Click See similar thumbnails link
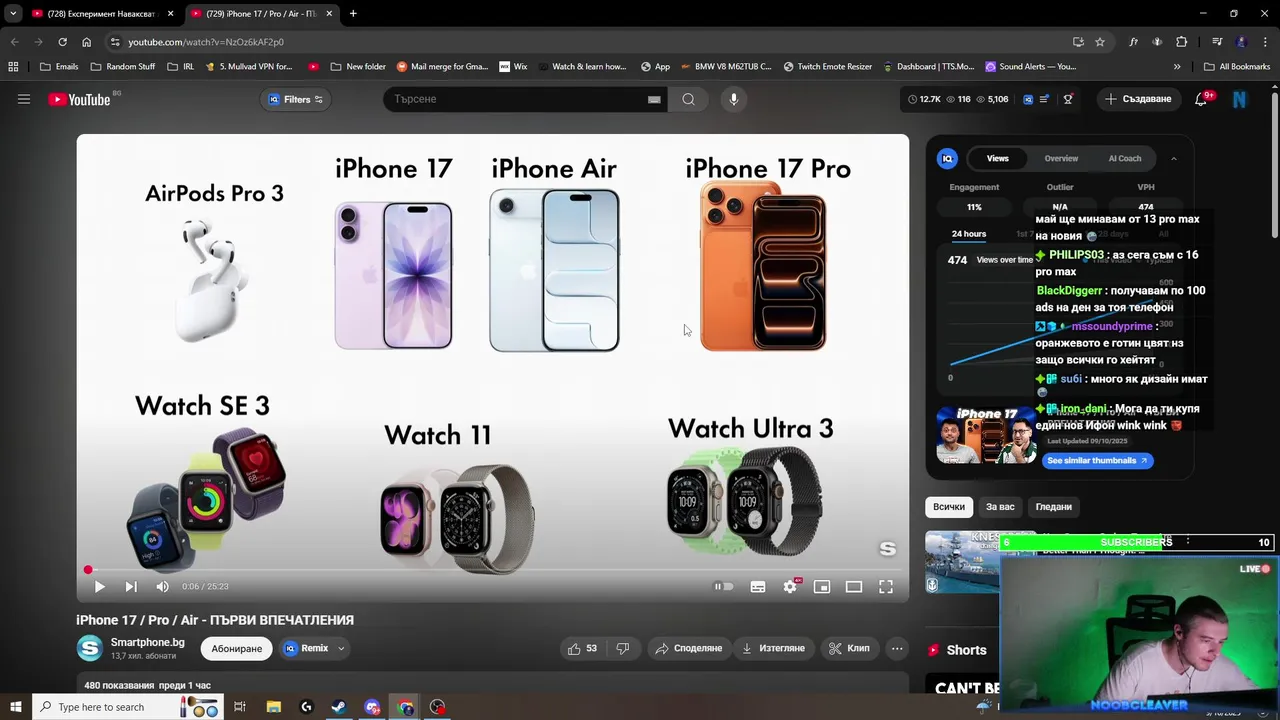This screenshot has height=720, width=1280. [1097, 460]
